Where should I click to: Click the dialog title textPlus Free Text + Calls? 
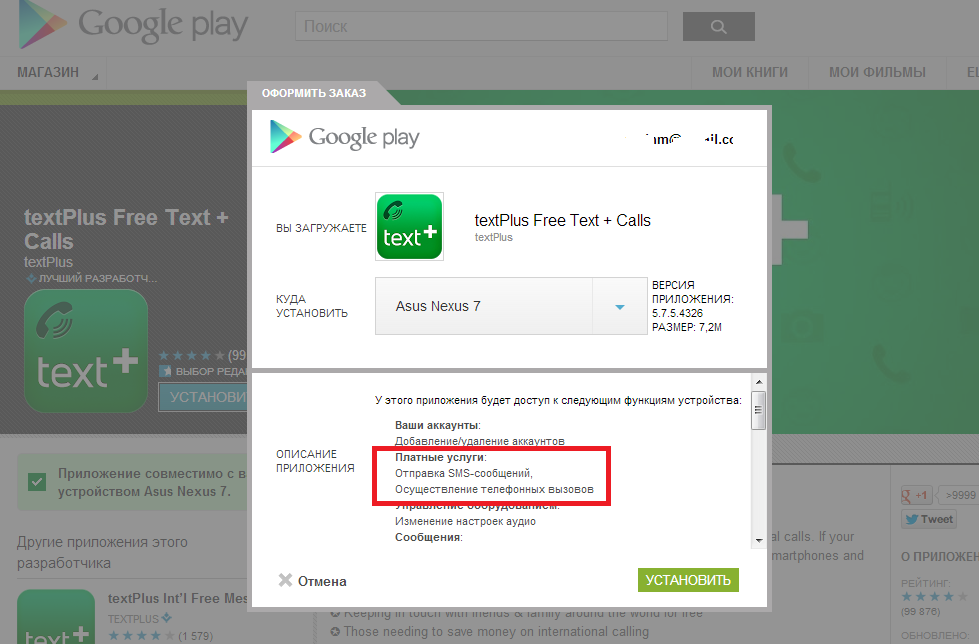[563, 220]
